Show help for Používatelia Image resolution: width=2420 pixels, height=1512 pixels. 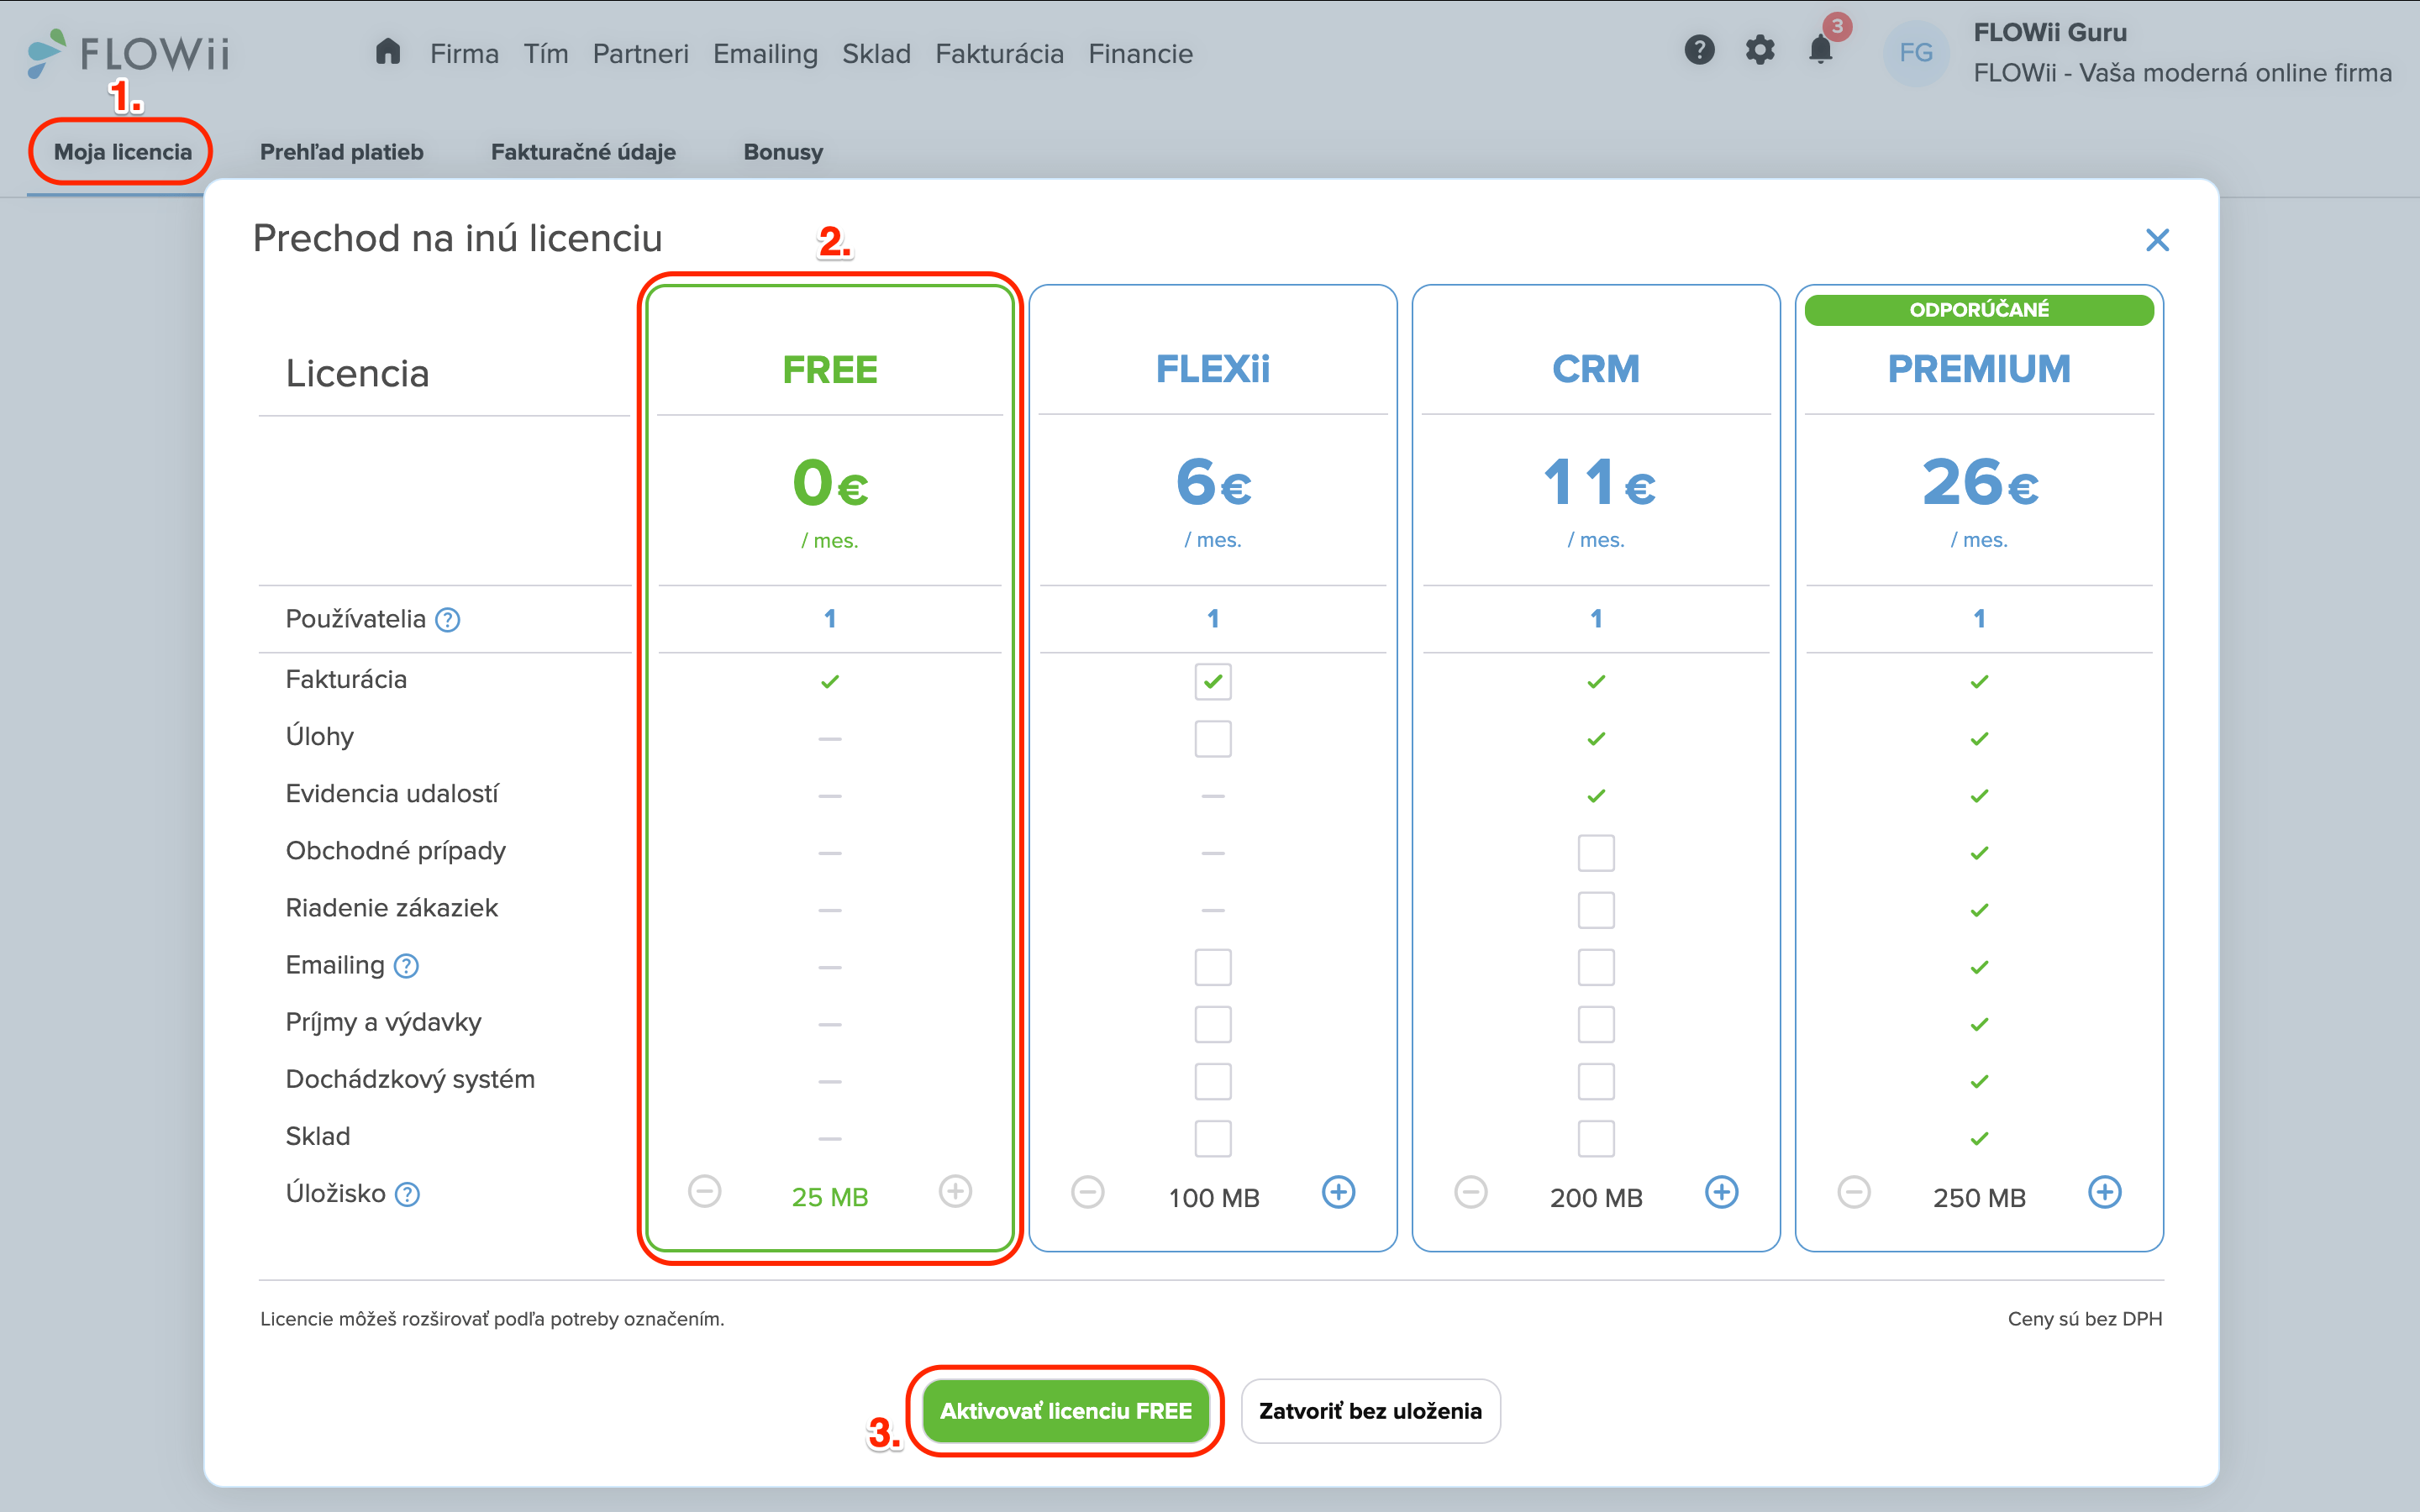click(x=448, y=620)
